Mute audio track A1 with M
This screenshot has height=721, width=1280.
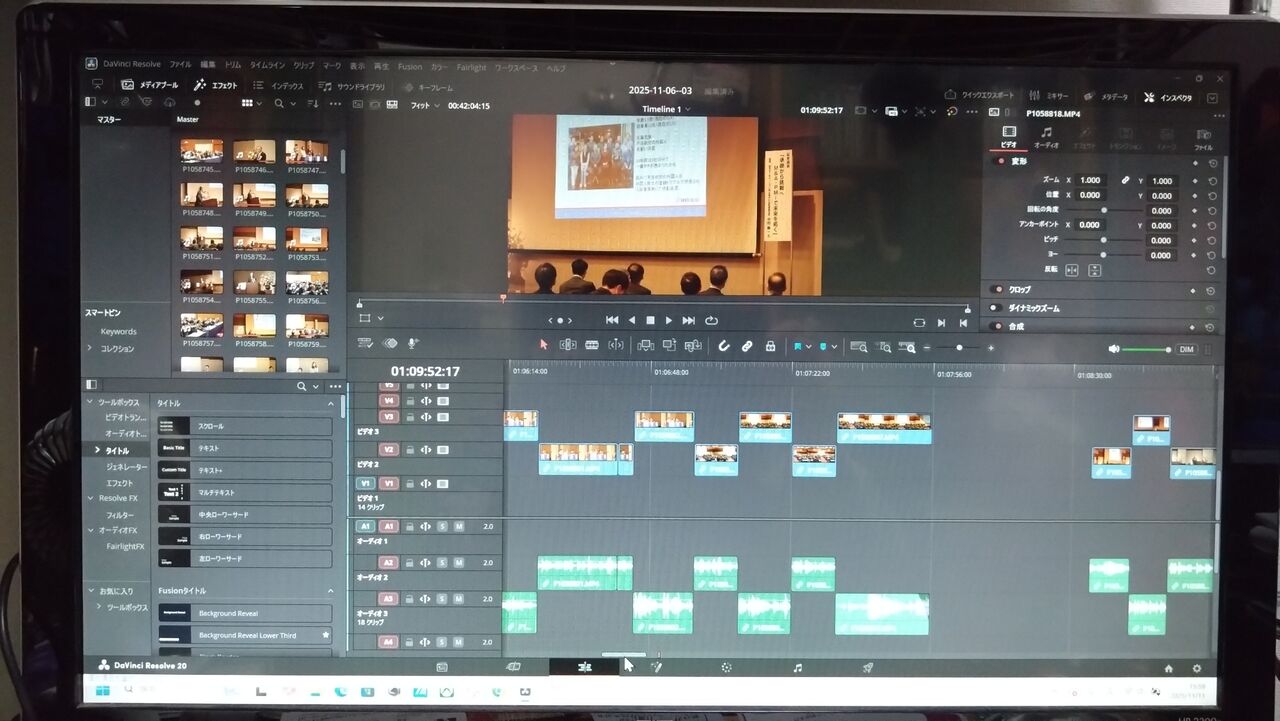[459, 526]
